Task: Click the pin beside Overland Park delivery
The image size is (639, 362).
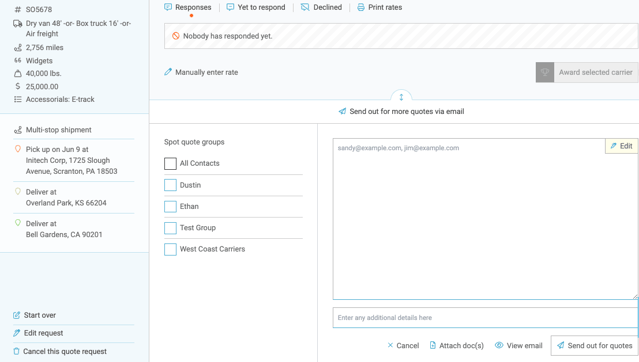Action: 18,192
